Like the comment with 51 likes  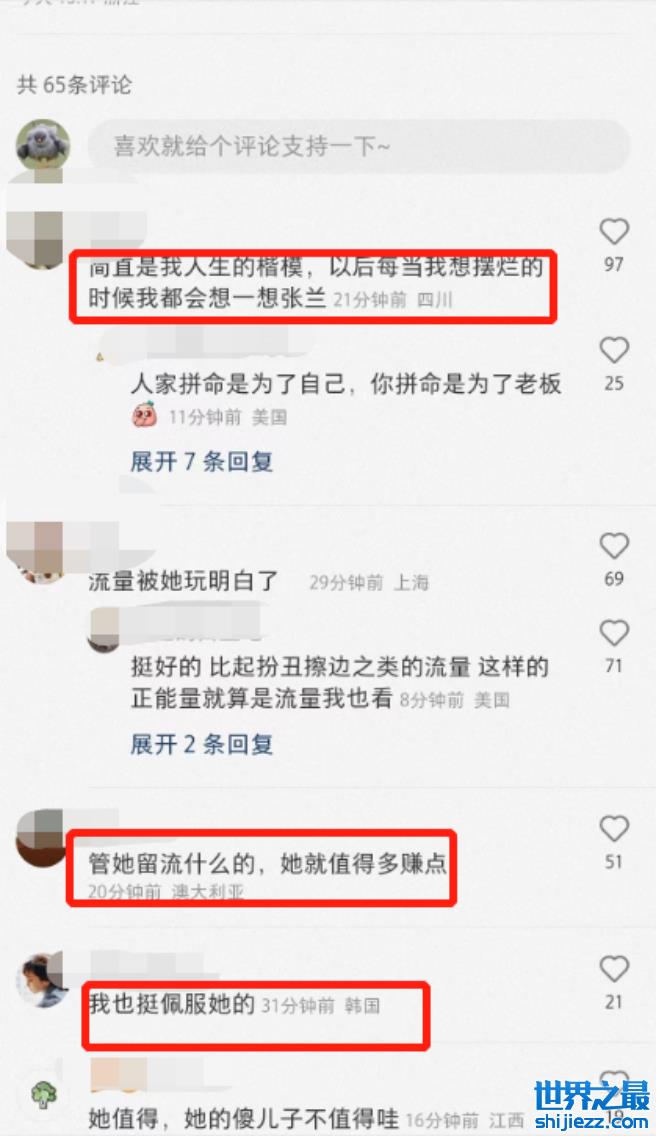614,829
